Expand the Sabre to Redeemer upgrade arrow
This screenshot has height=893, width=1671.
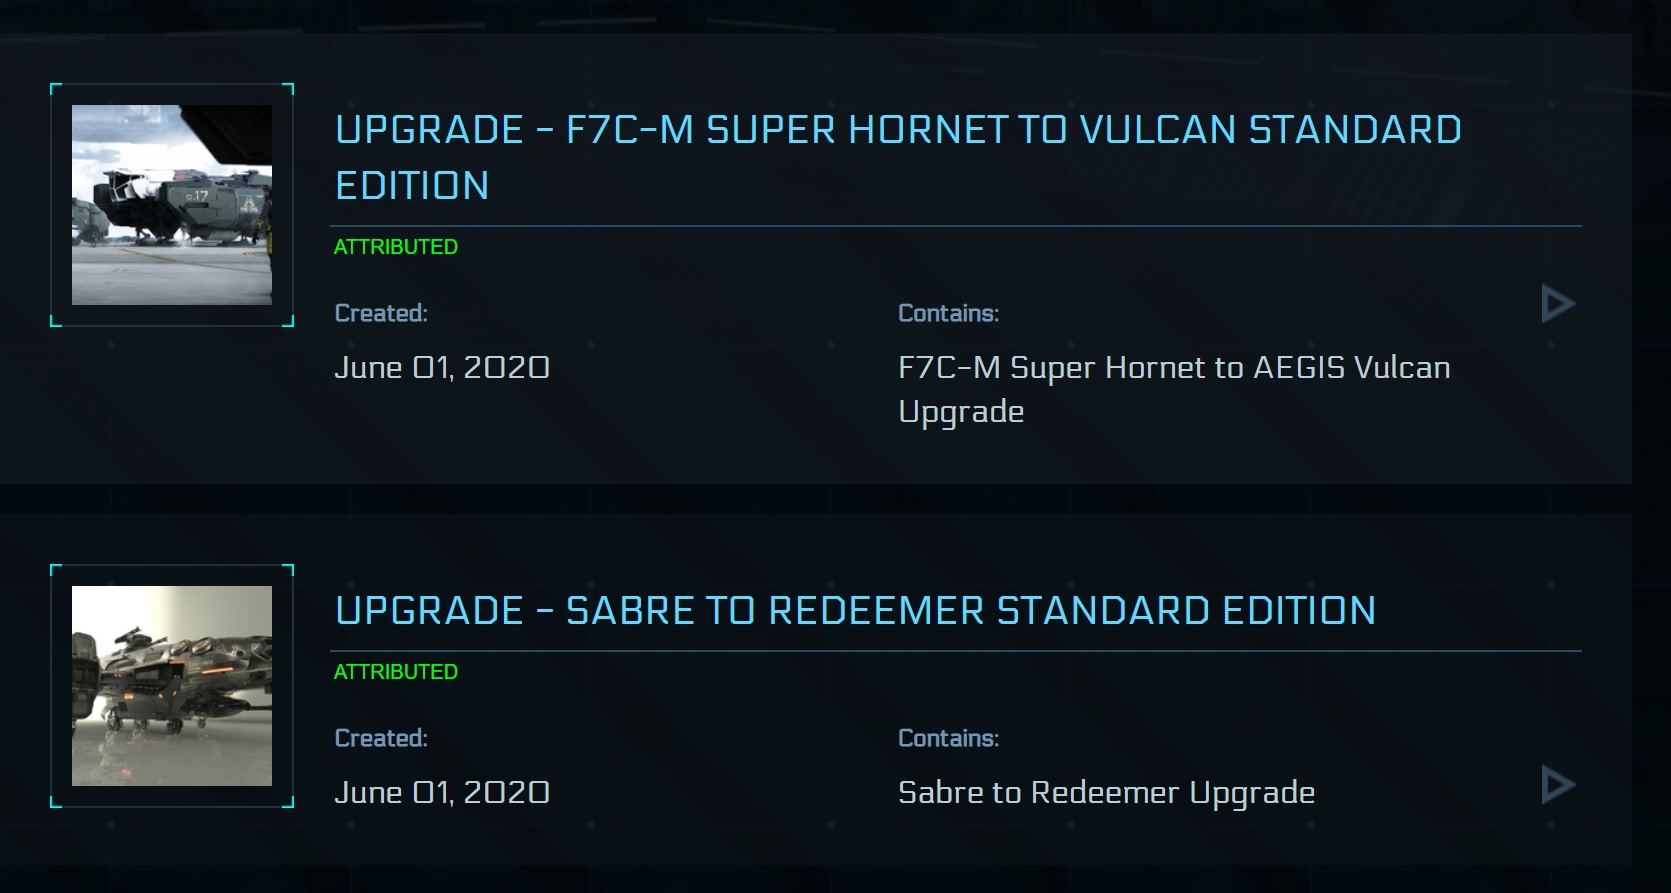click(x=1558, y=785)
